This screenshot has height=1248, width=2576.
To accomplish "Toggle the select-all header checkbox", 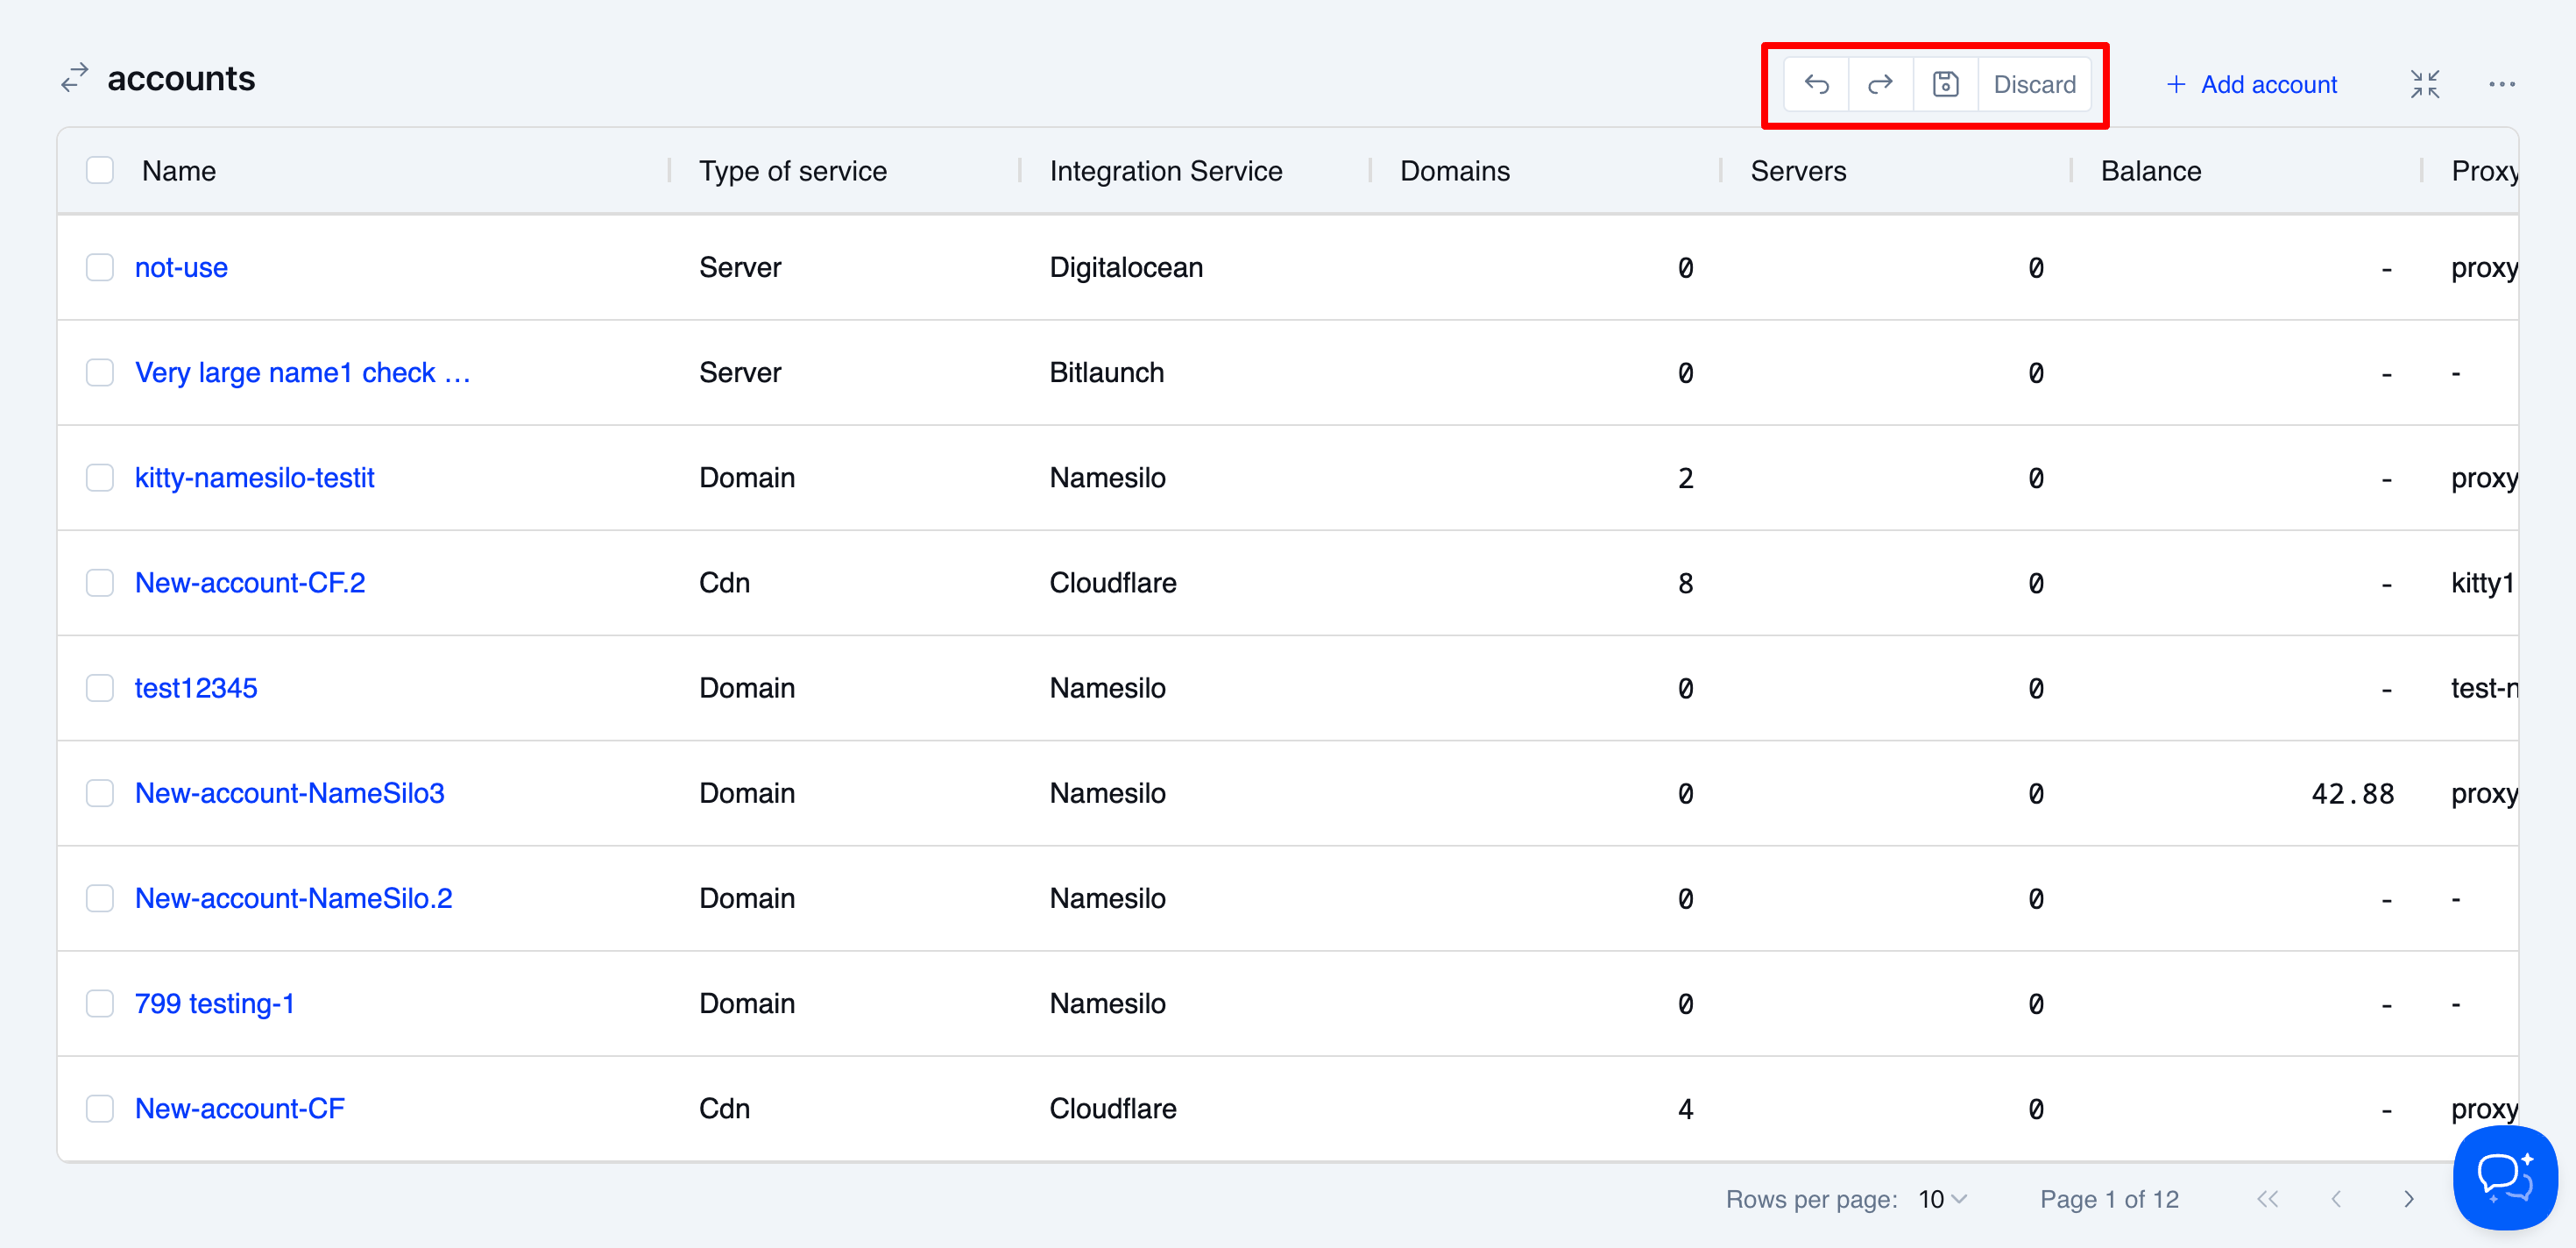I will click(100, 170).
